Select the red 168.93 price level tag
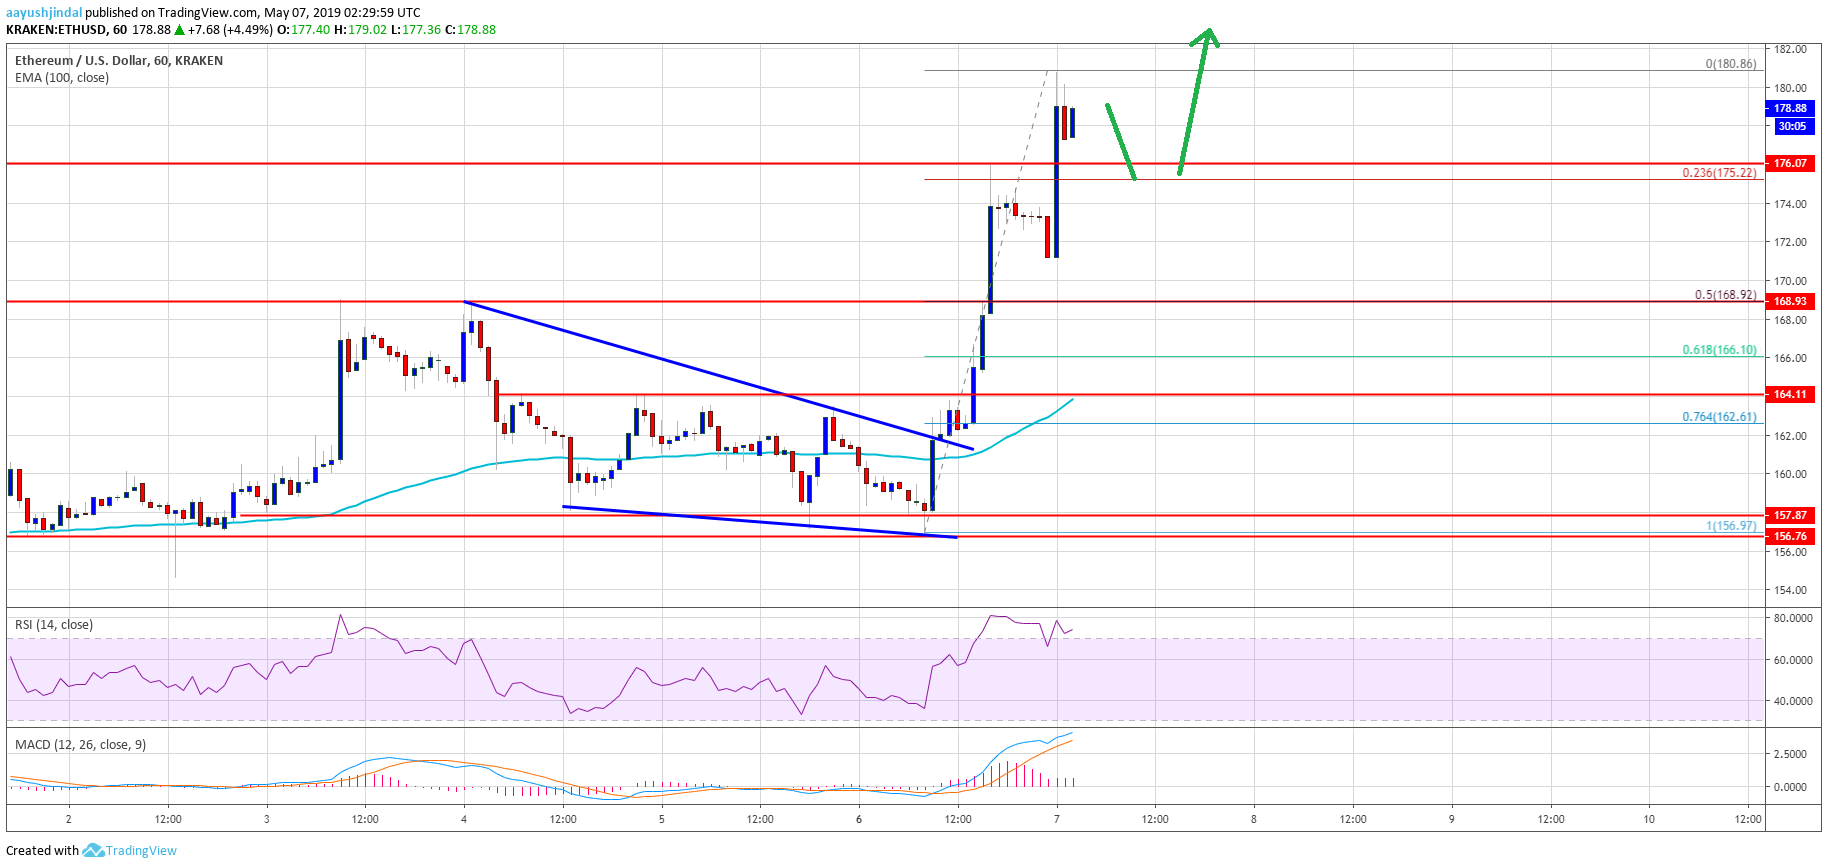1828x868 pixels. click(x=1790, y=301)
